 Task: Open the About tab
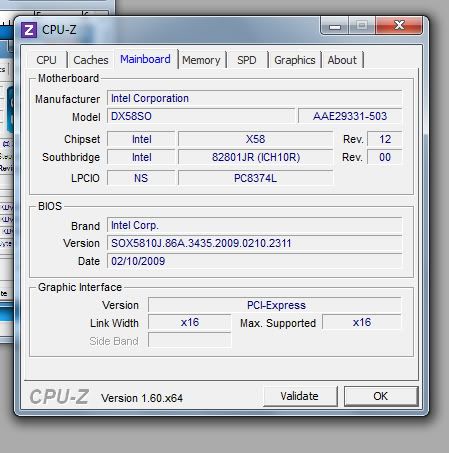click(x=342, y=60)
